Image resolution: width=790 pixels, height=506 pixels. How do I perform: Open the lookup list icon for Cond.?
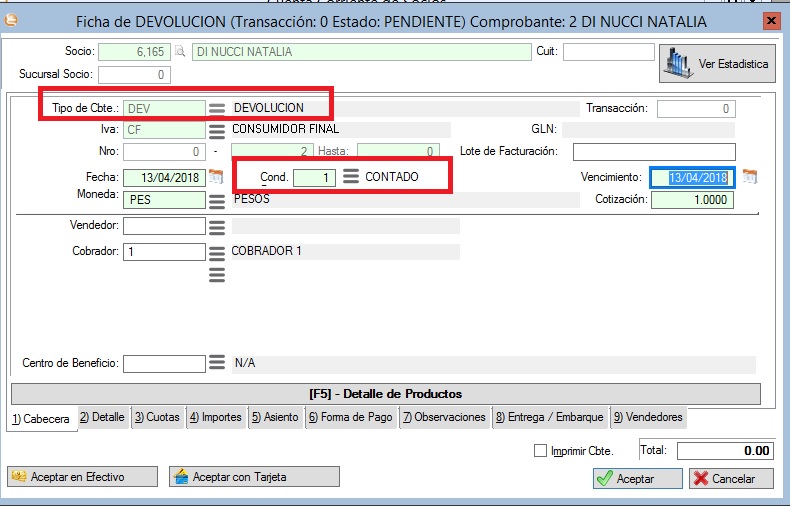pyautogui.click(x=350, y=177)
